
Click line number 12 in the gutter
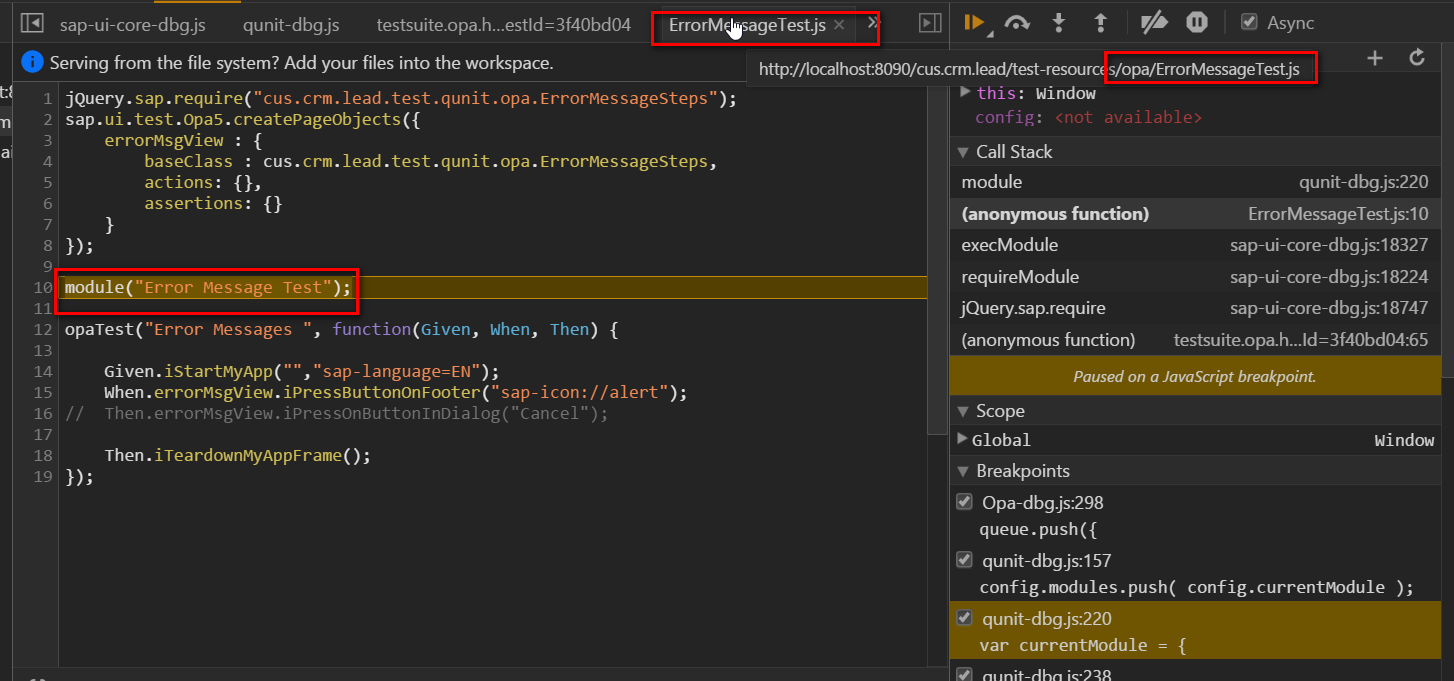tap(42, 330)
